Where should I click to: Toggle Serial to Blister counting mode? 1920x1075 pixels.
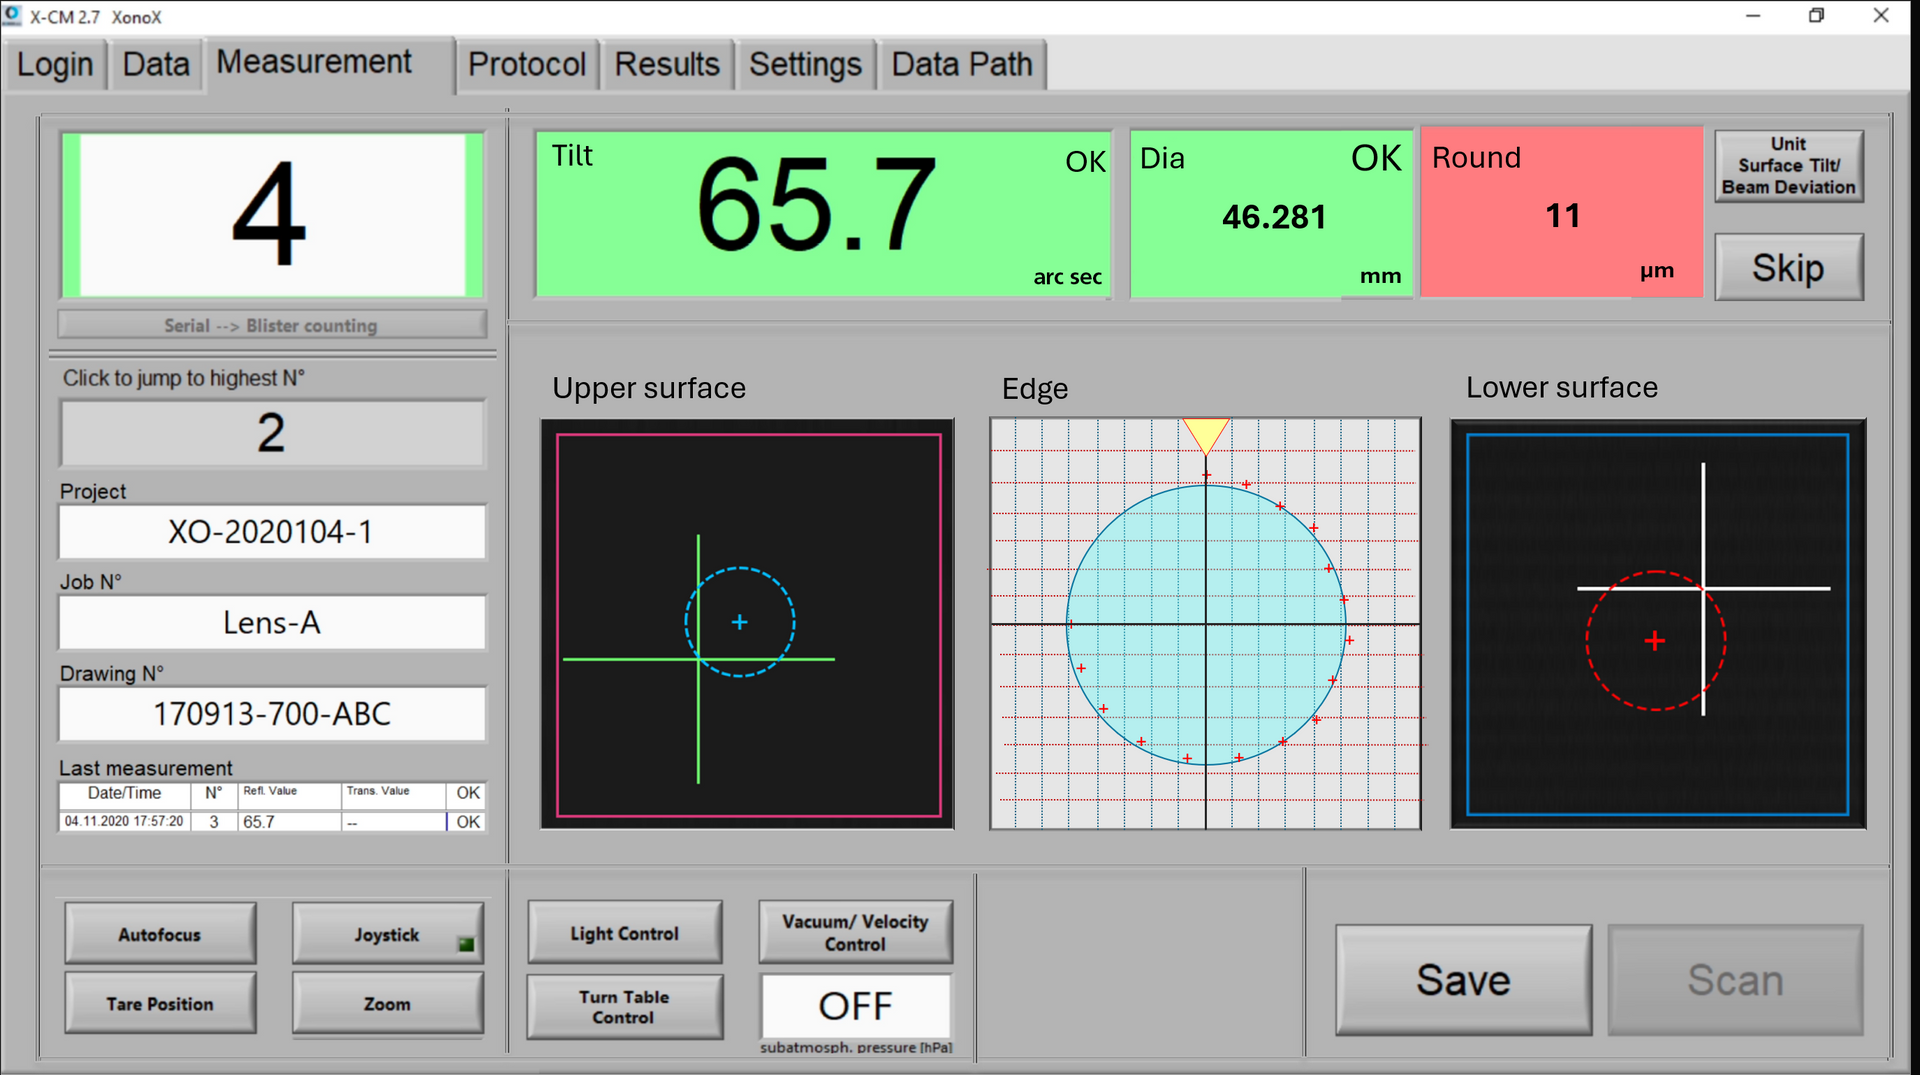[x=271, y=326]
